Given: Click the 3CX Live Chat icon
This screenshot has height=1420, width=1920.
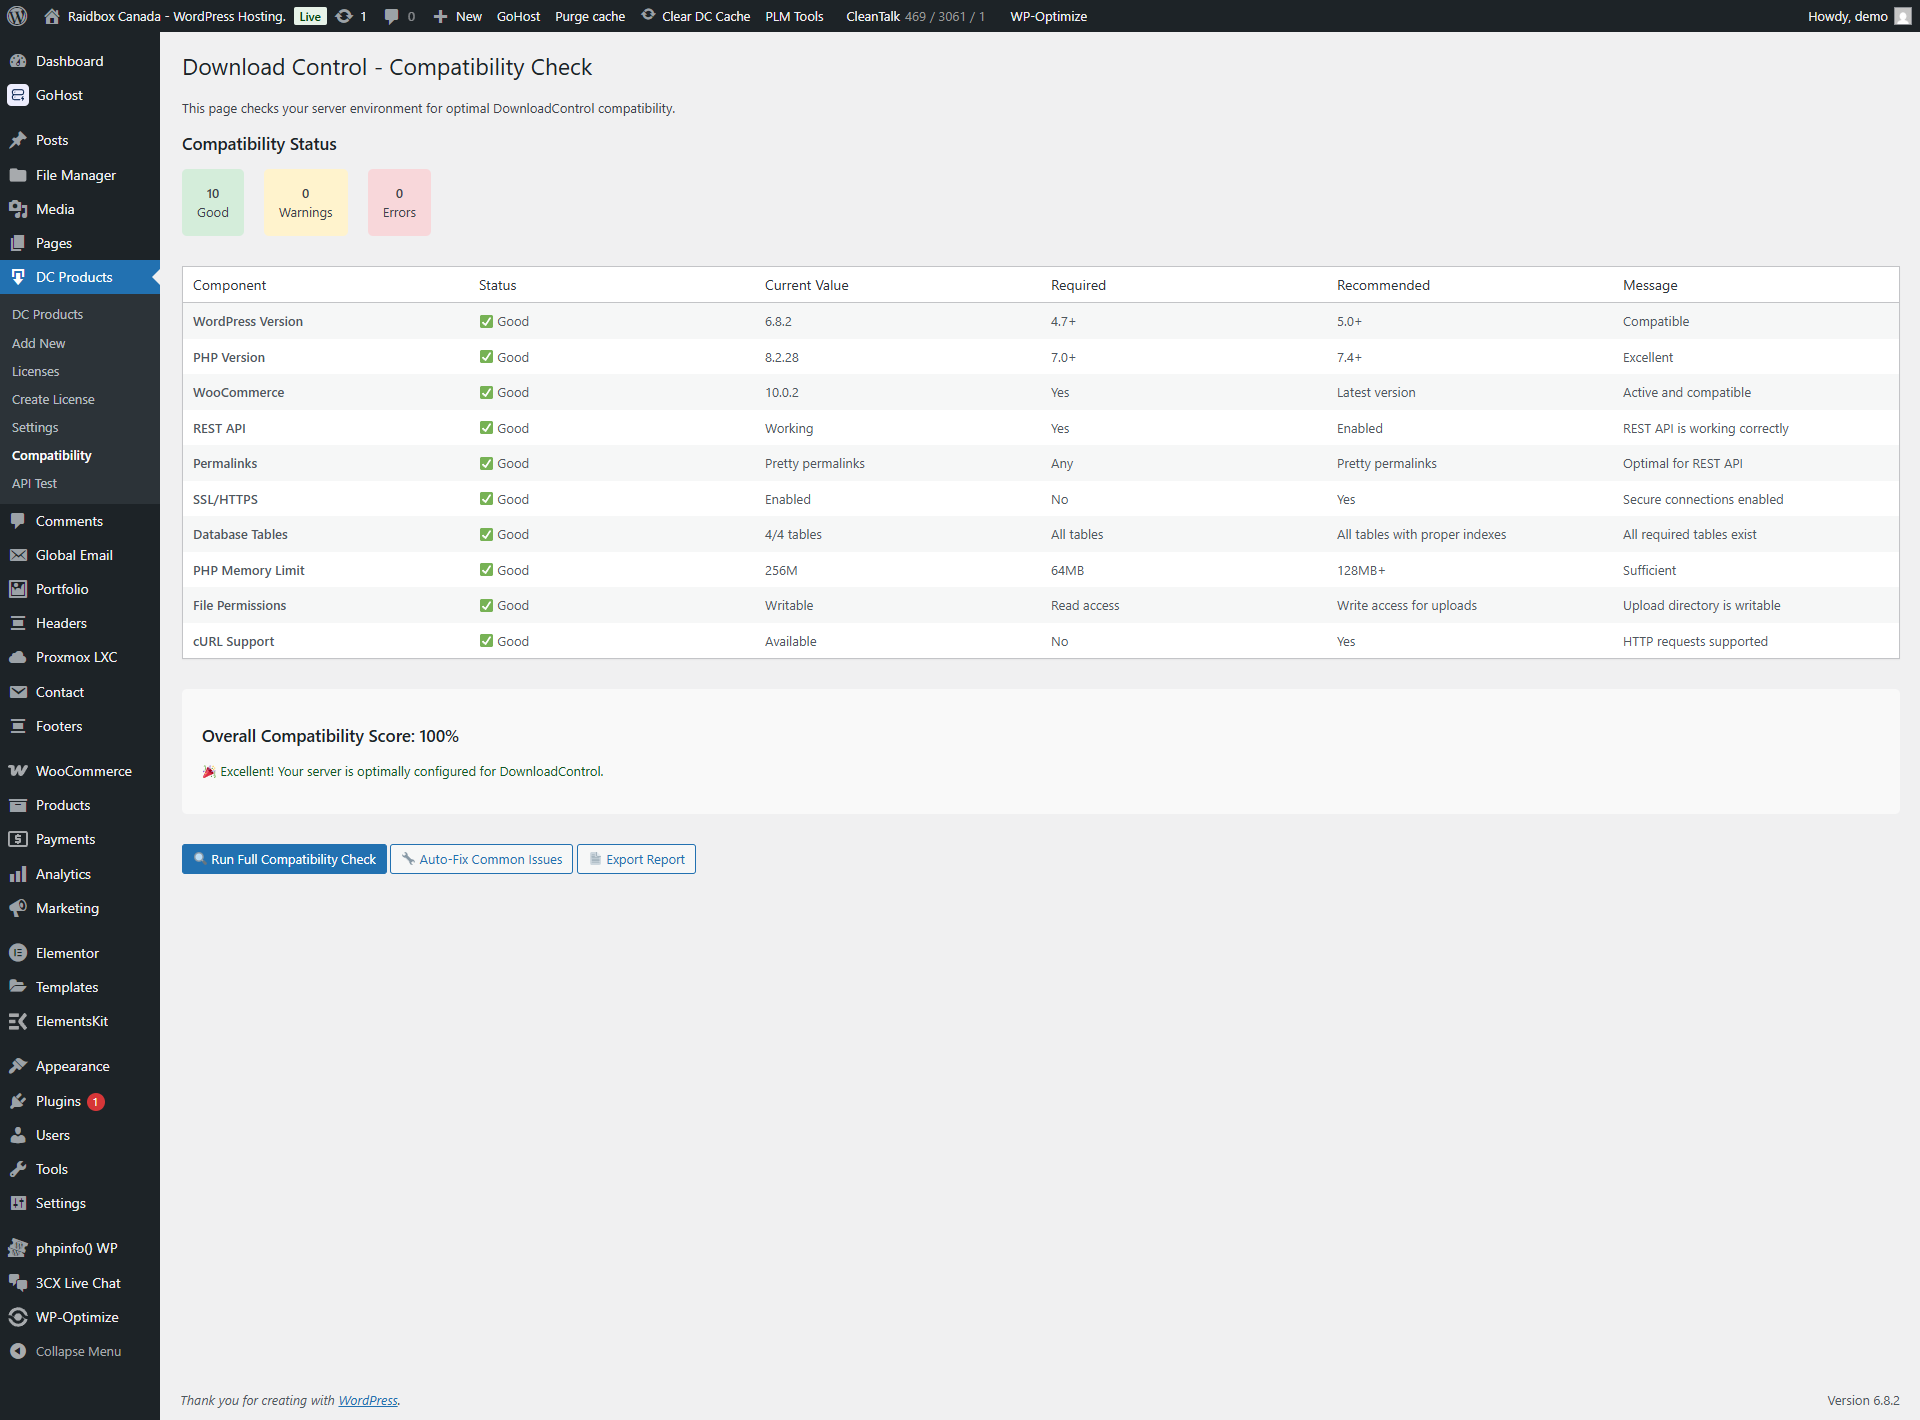Looking at the screenshot, I should 18,1283.
